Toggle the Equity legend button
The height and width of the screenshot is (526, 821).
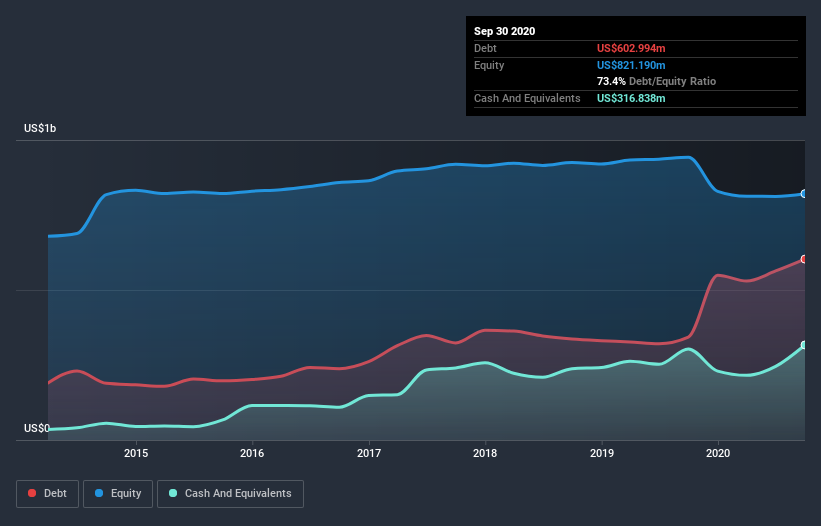[118, 494]
